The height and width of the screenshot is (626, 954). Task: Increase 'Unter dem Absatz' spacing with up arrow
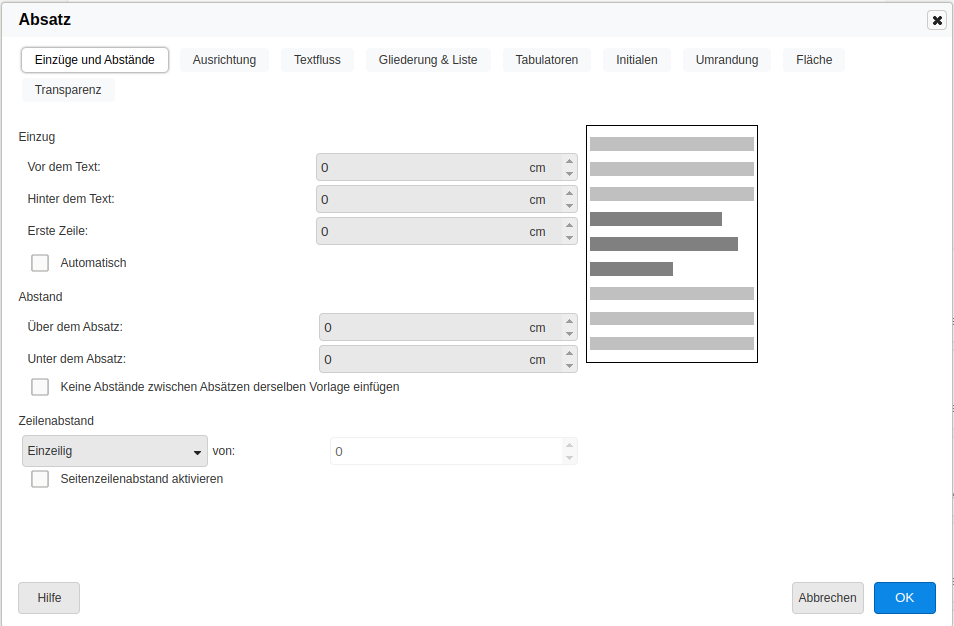coord(569,353)
